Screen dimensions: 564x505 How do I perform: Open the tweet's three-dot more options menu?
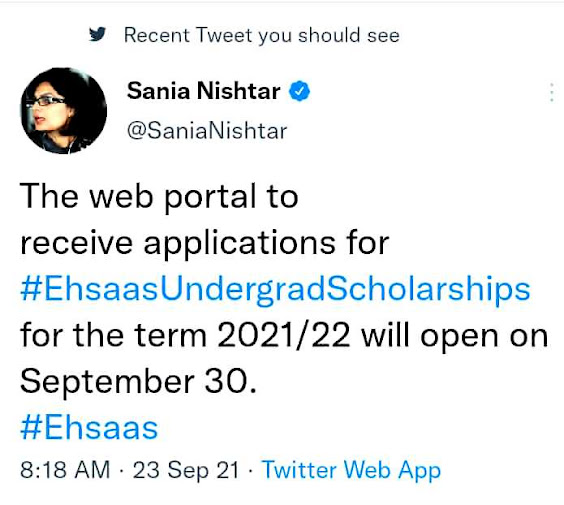pyautogui.click(x=552, y=92)
